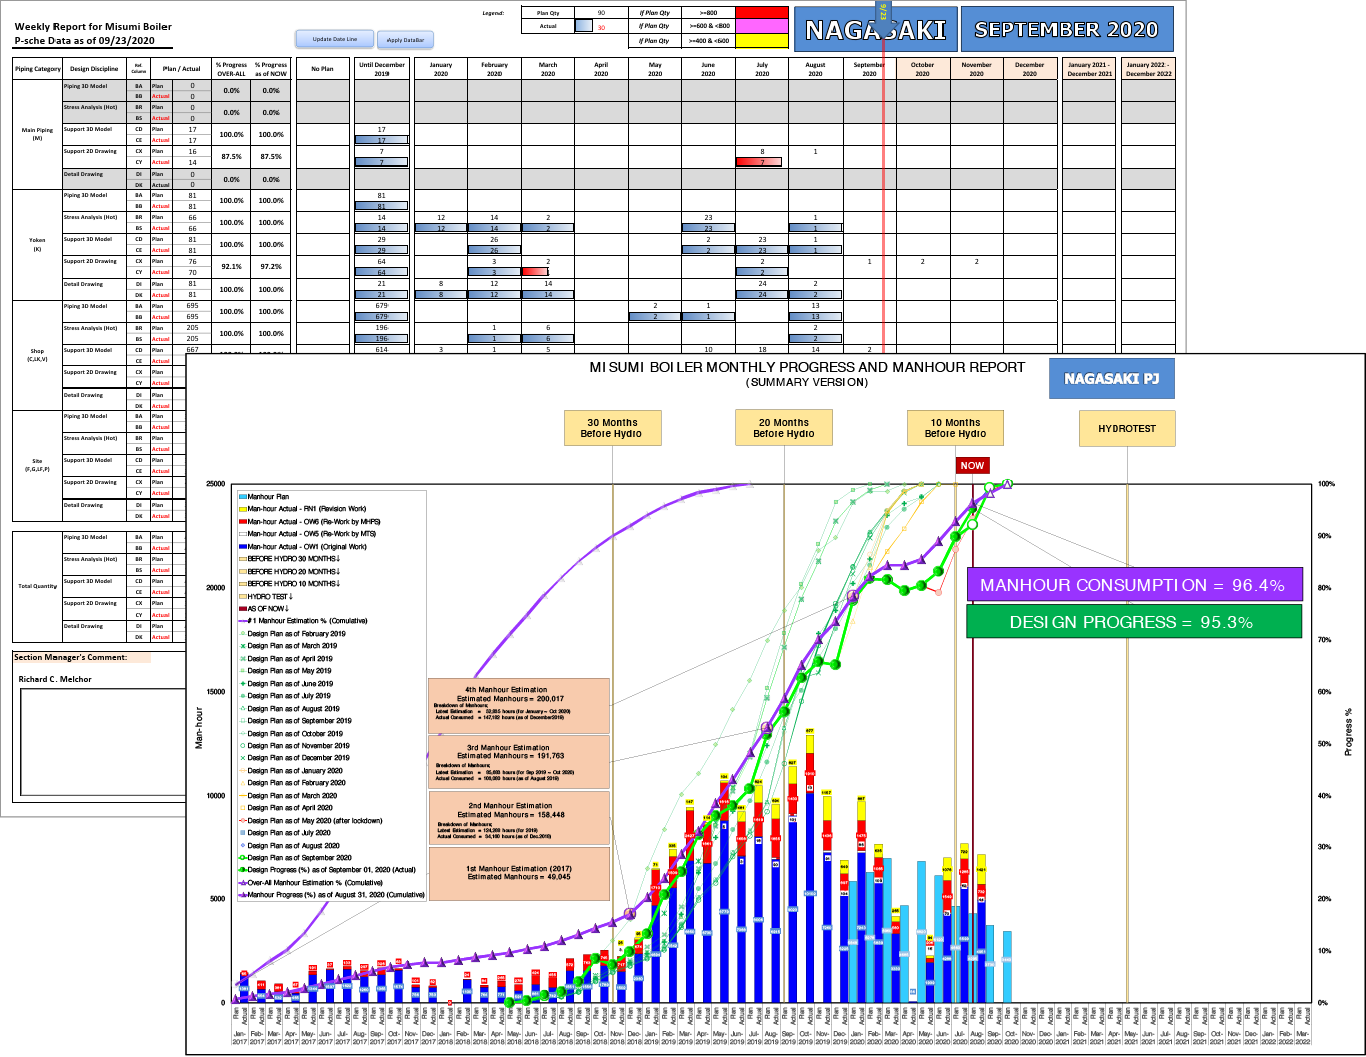Image resolution: width=1366 pixels, height=1057 pixels.
Task: Click the 'Progress %' right axis title
Action: pyautogui.click(x=1348, y=732)
